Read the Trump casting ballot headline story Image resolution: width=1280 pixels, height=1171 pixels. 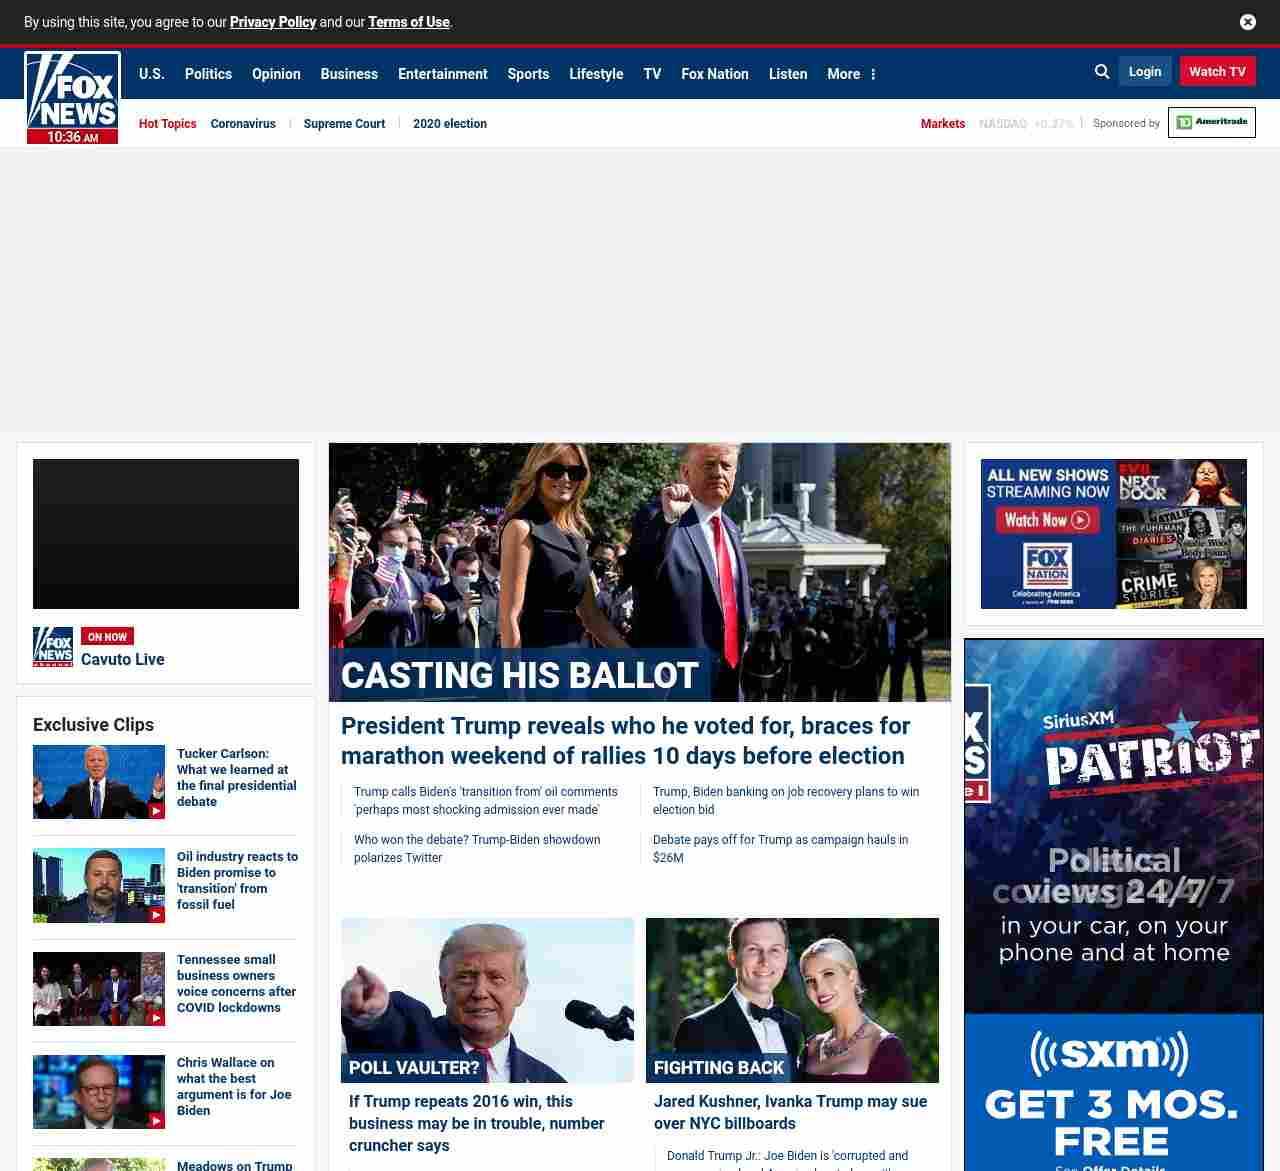(x=625, y=740)
